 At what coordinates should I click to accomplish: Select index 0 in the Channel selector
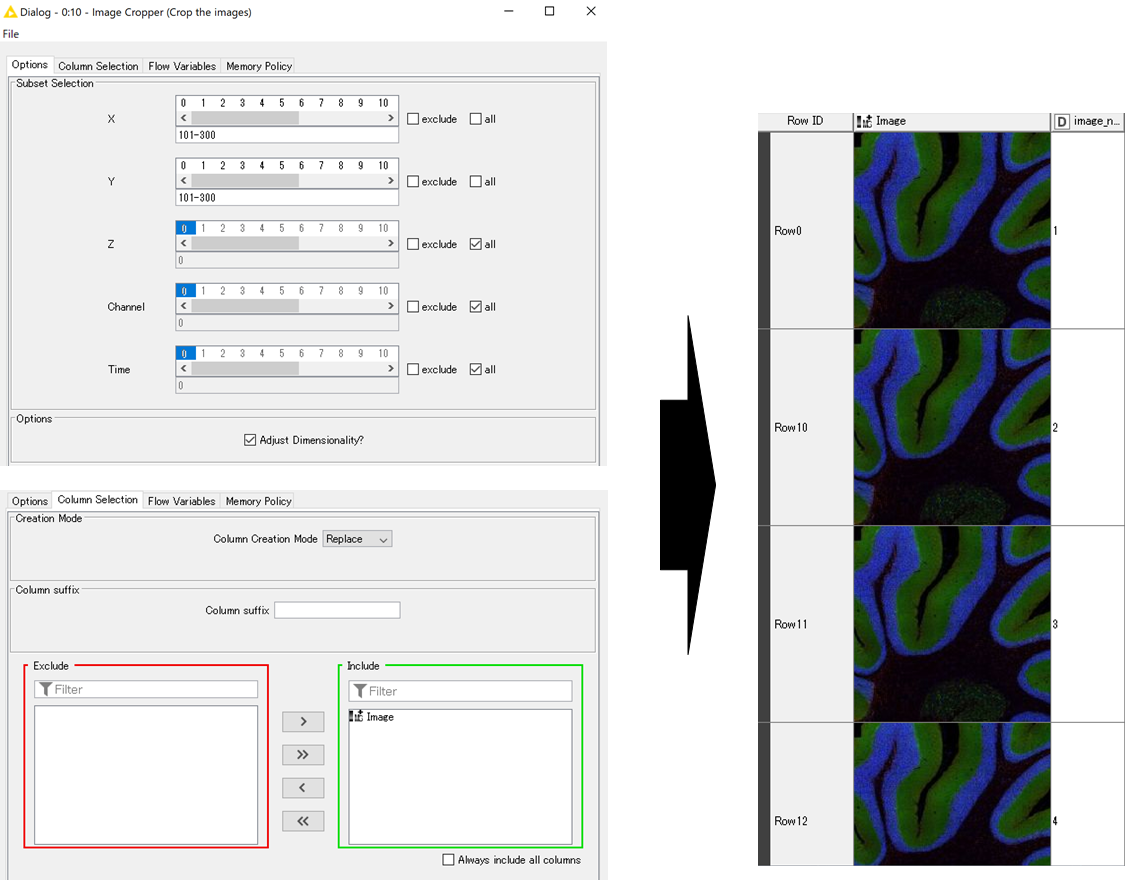185,290
